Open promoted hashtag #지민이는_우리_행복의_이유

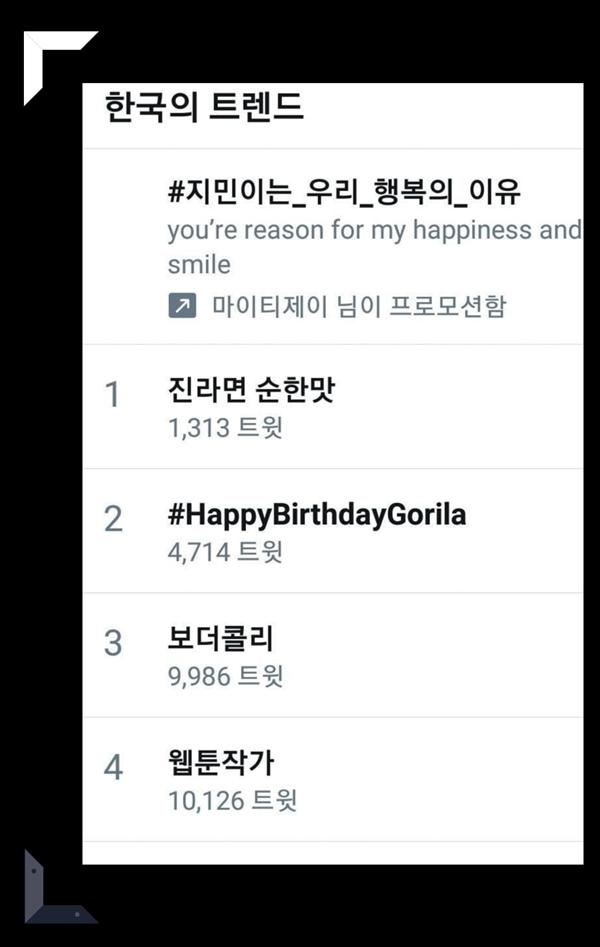(345, 190)
